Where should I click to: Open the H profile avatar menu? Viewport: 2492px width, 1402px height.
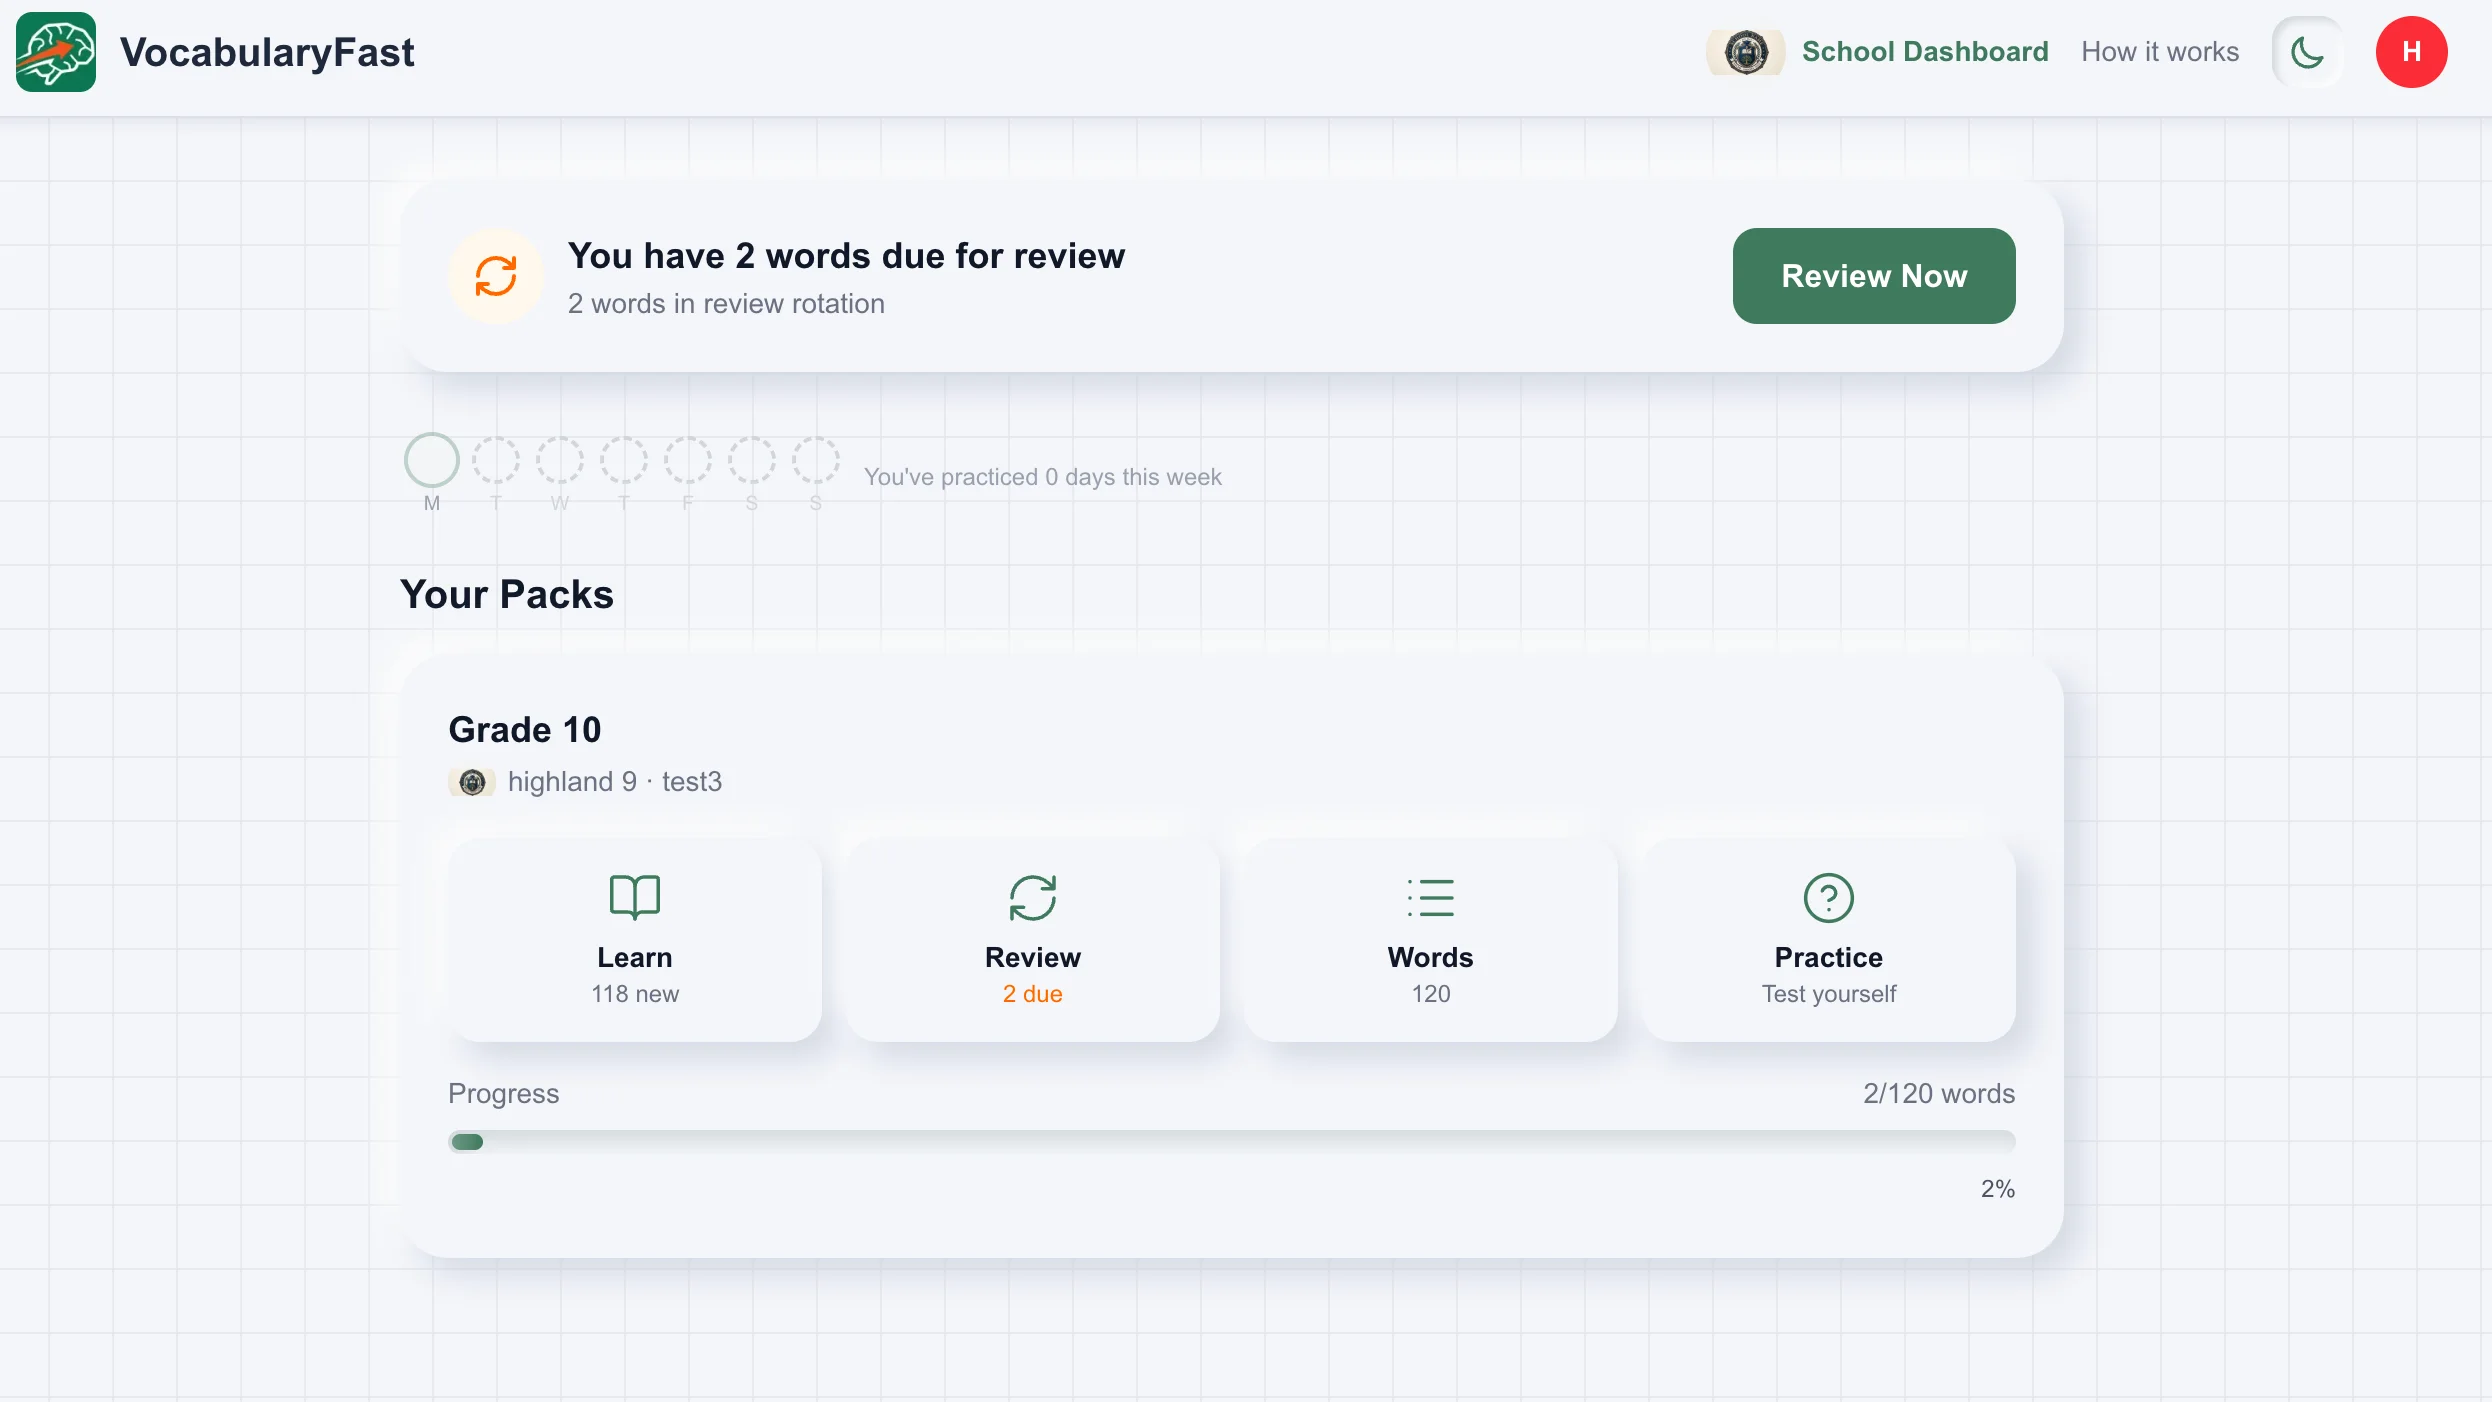[2411, 51]
